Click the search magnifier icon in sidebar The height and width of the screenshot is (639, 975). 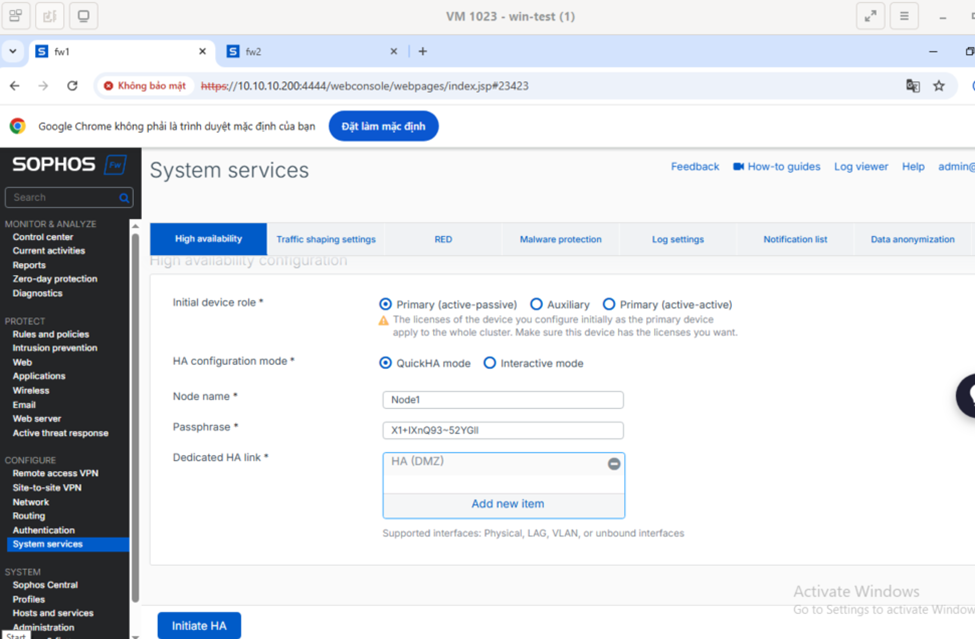(x=125, y=198)
